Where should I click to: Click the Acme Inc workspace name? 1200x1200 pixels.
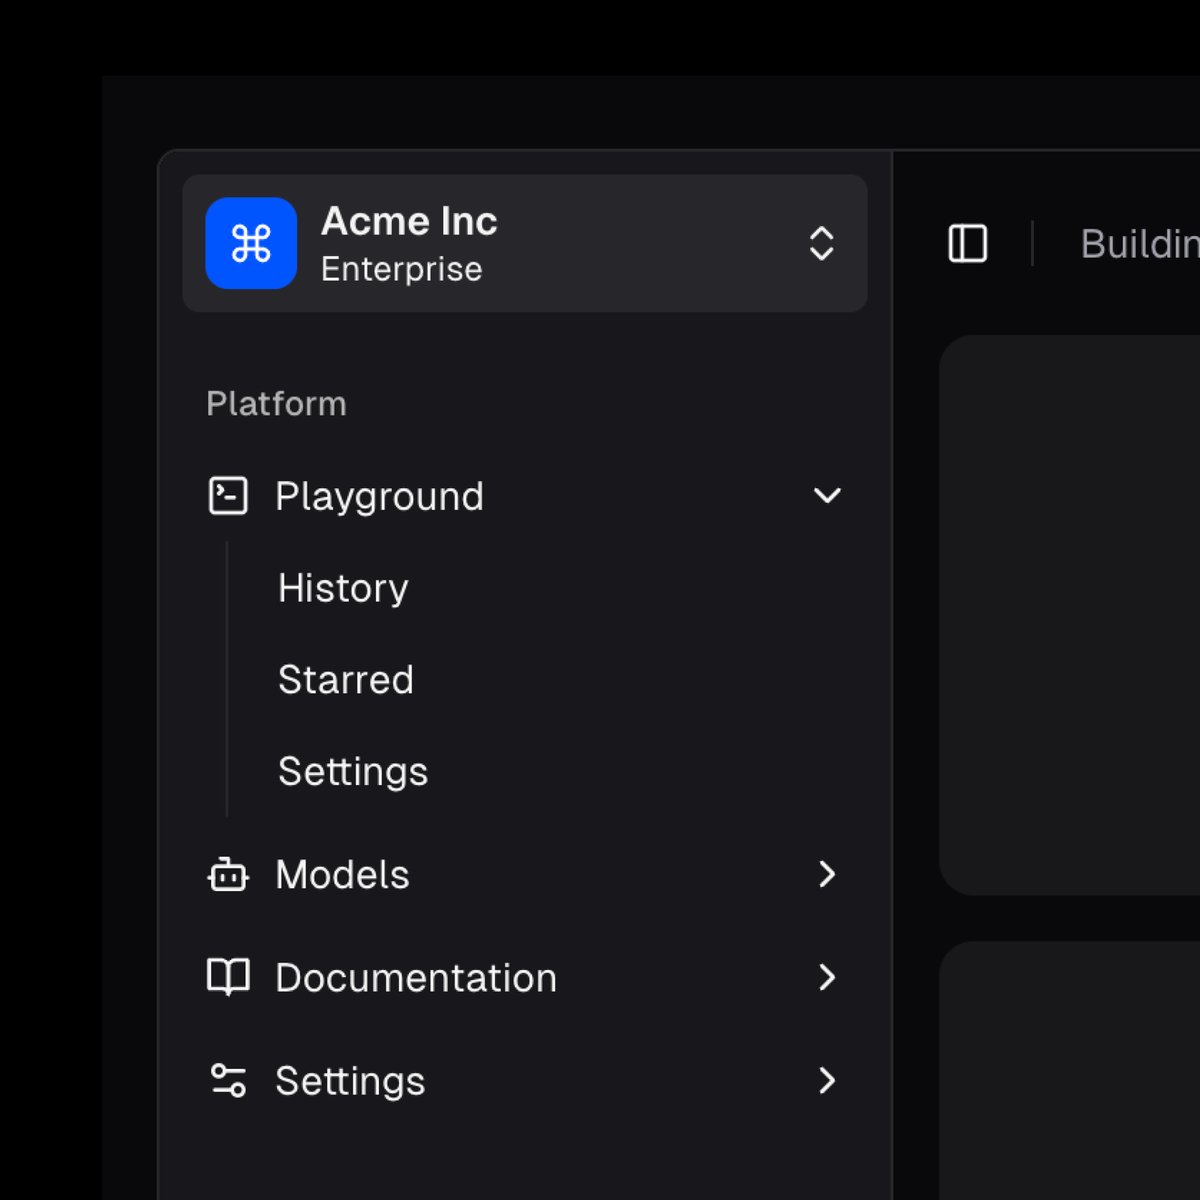[x=409, y=221]
